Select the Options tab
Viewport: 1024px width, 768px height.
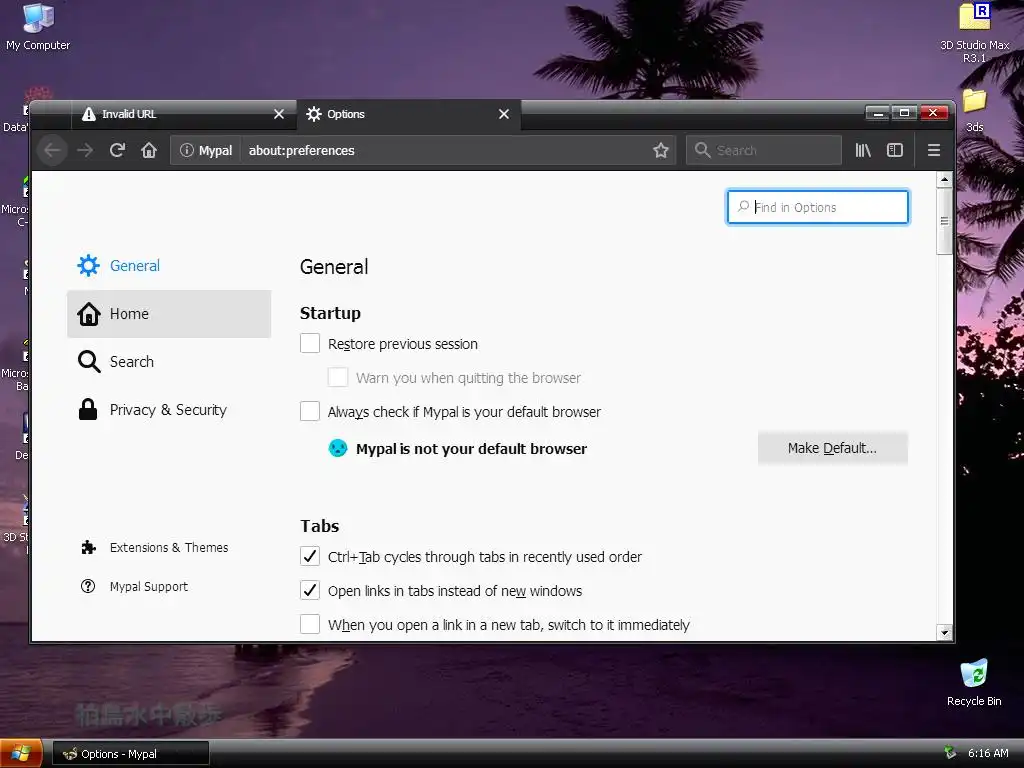(408, 114)
